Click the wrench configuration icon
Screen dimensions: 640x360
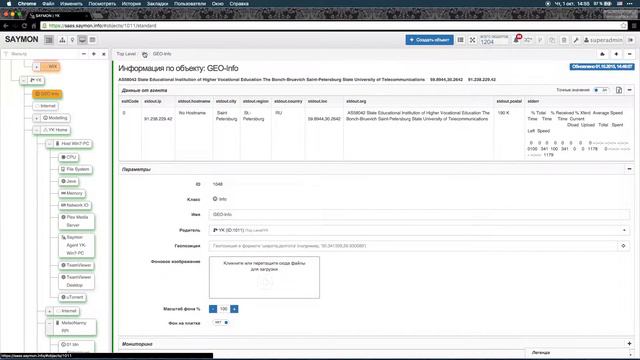(576, 40)
